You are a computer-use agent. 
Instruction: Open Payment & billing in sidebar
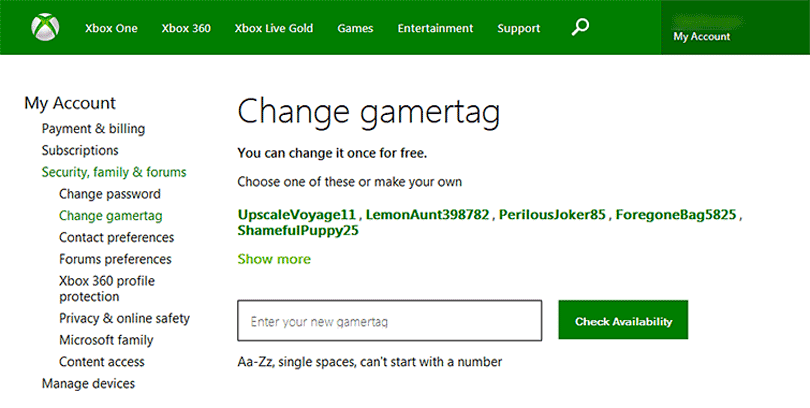94,129
